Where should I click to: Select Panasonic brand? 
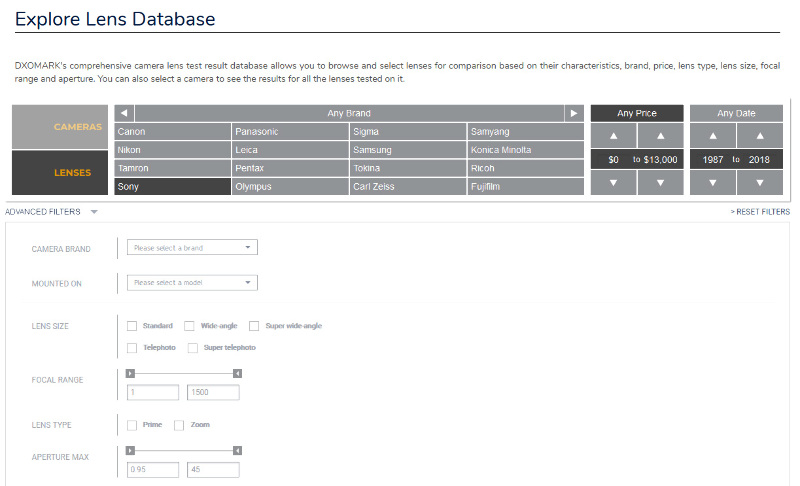(x=290, y=132)
